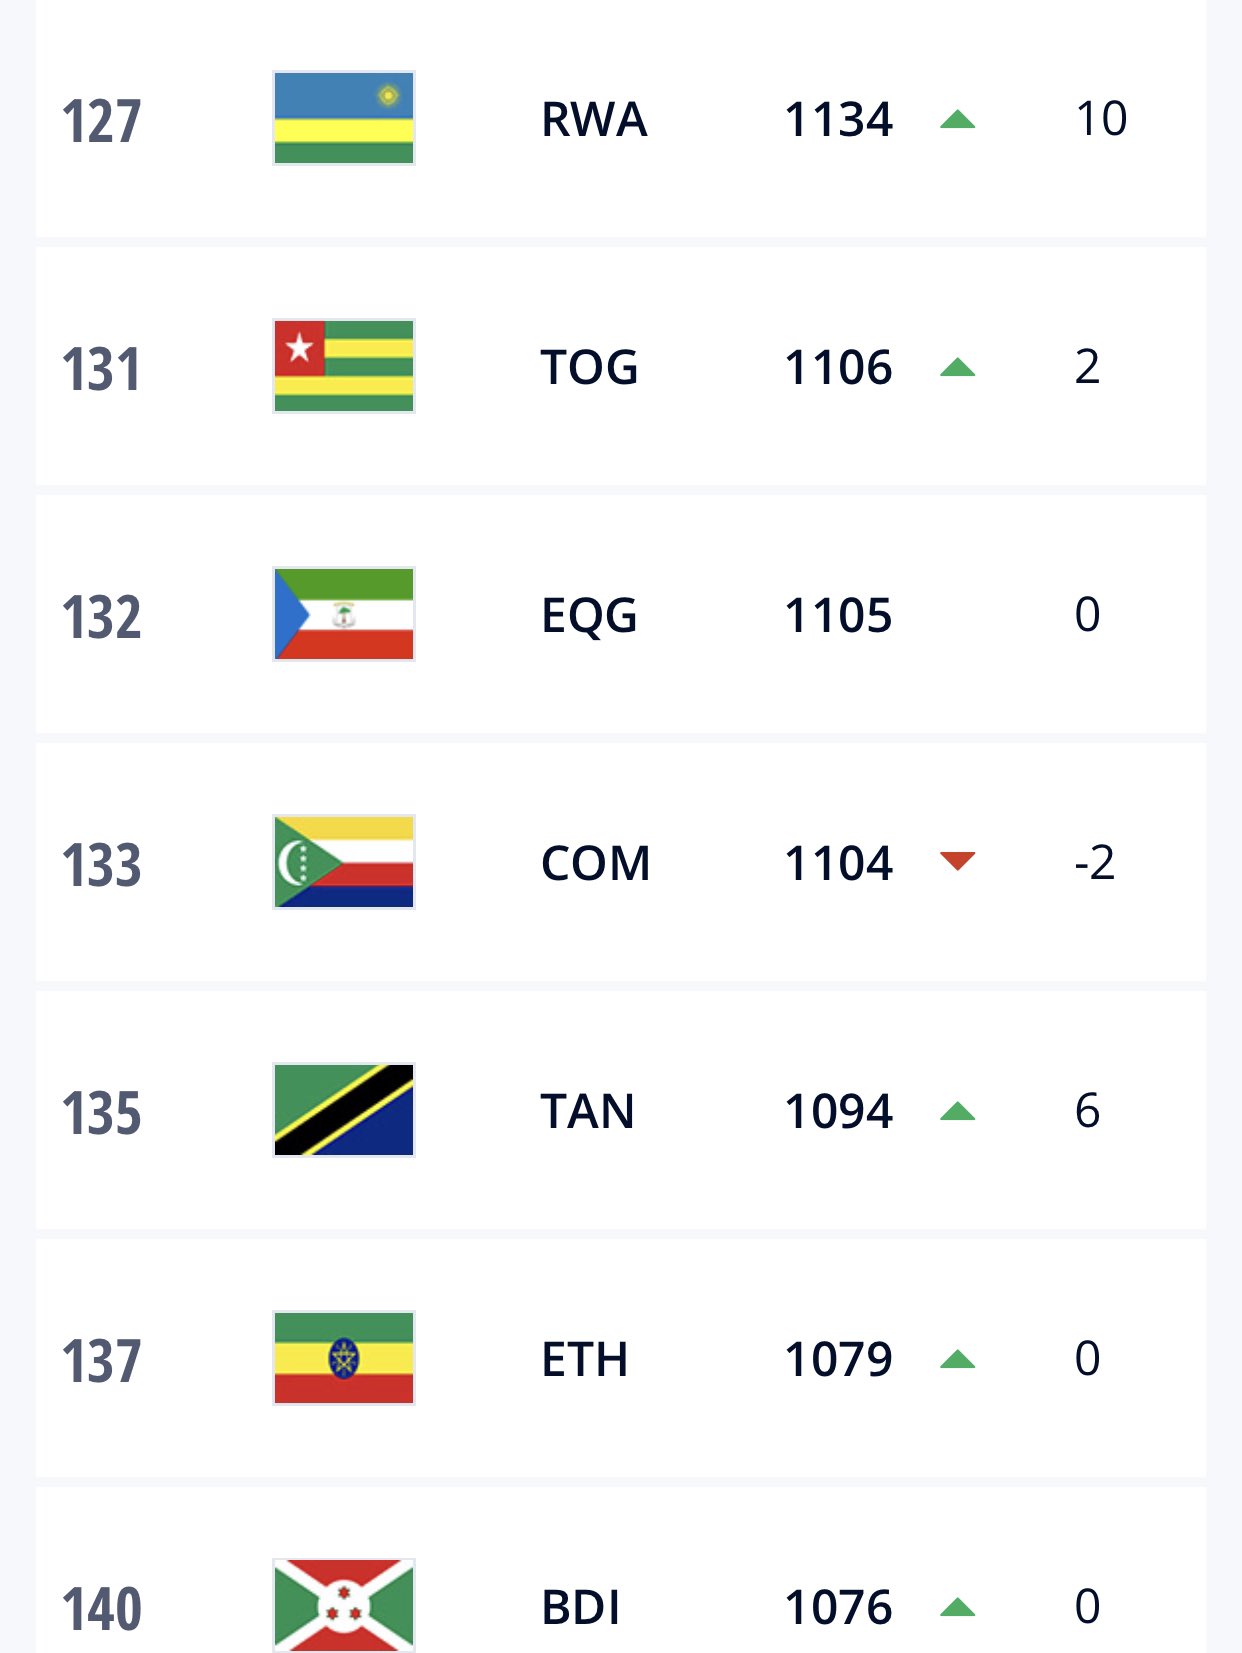Click the green up arrow beside TOG

[957, 368]
